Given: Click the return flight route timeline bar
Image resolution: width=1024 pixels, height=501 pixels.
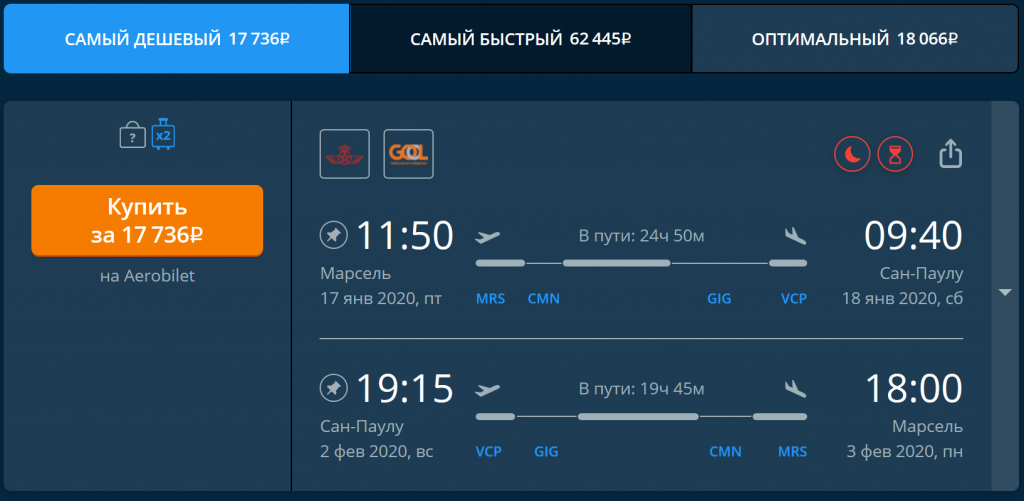Looking at the screenshot, I should click(641, 417).
